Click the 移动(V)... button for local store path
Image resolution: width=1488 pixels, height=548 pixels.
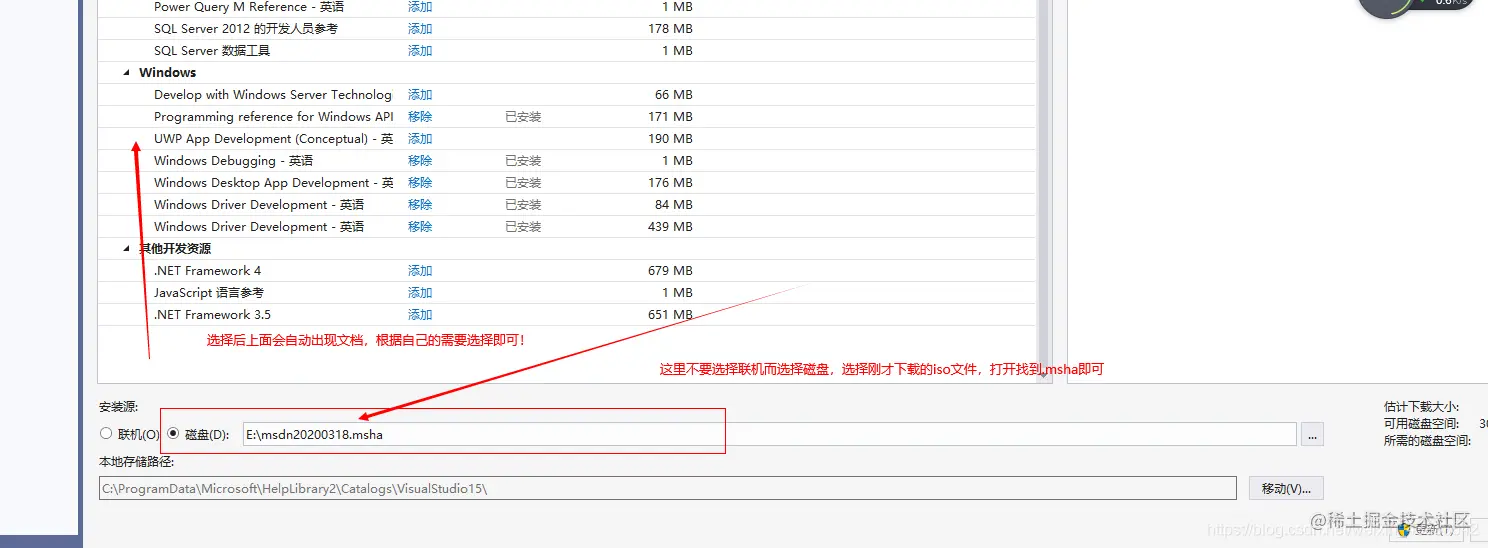[x=1286, y=488]
